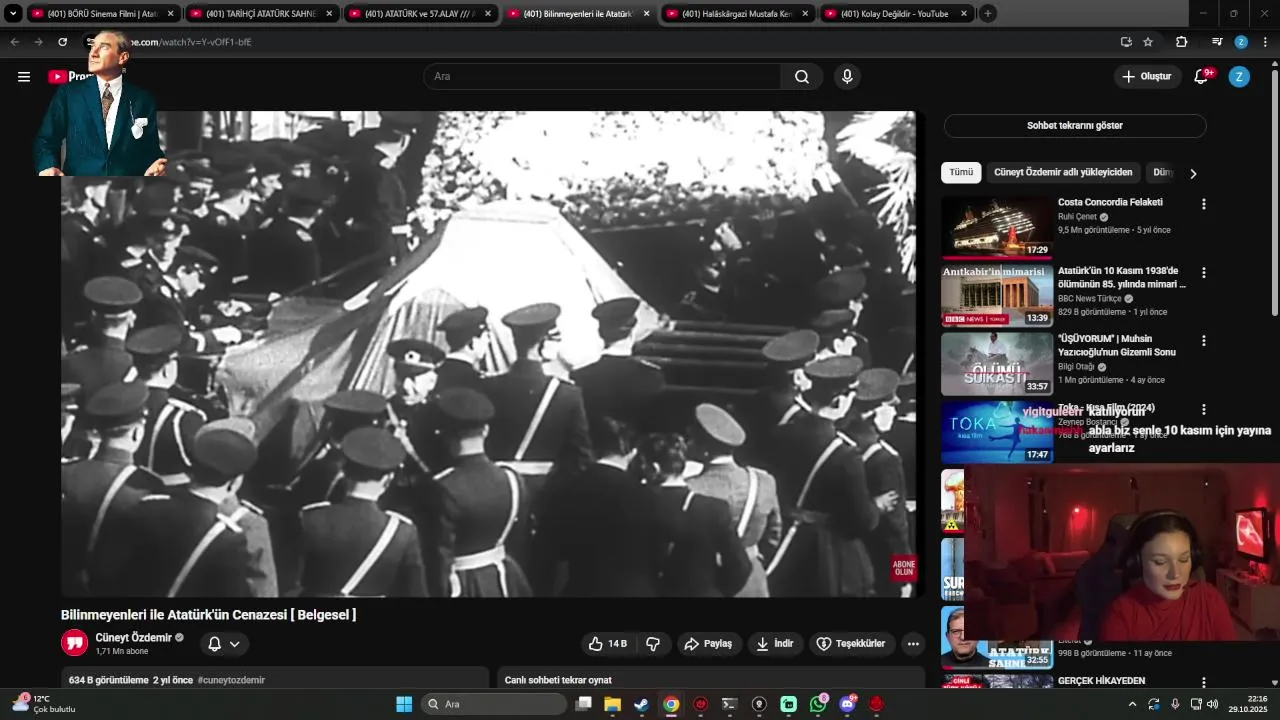Open the TOKA kısa film thumbnail
Screen dimensions: 1280x720
[x=996, y=432]
